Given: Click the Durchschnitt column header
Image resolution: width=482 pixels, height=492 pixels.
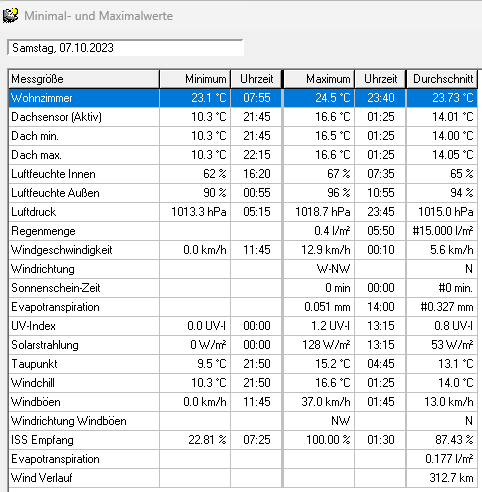Looking at the screenshot, I should point(442,79).
